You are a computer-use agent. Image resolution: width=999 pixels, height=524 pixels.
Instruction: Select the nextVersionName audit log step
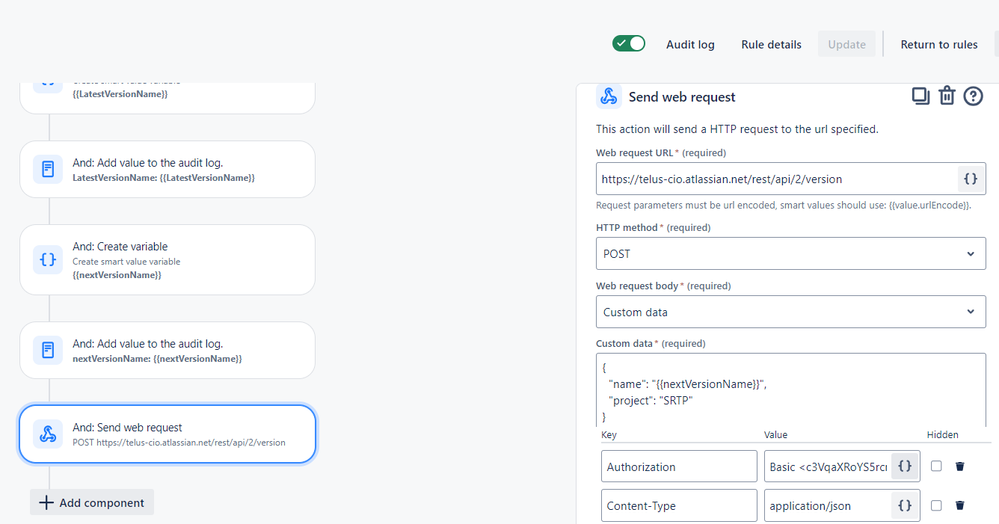[168, 350]
